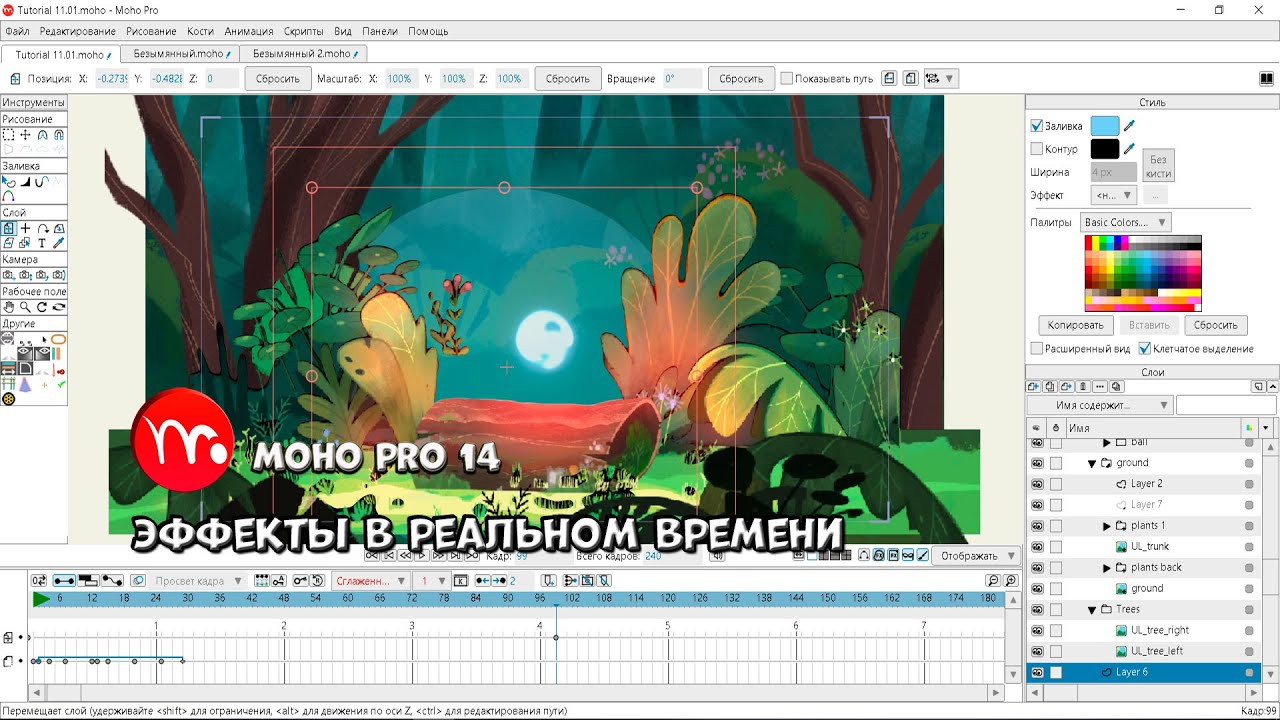The height and width of the screenshot is (720, 1280).
Task: Select the Text layer tool (T)
Action: point(42,243)
